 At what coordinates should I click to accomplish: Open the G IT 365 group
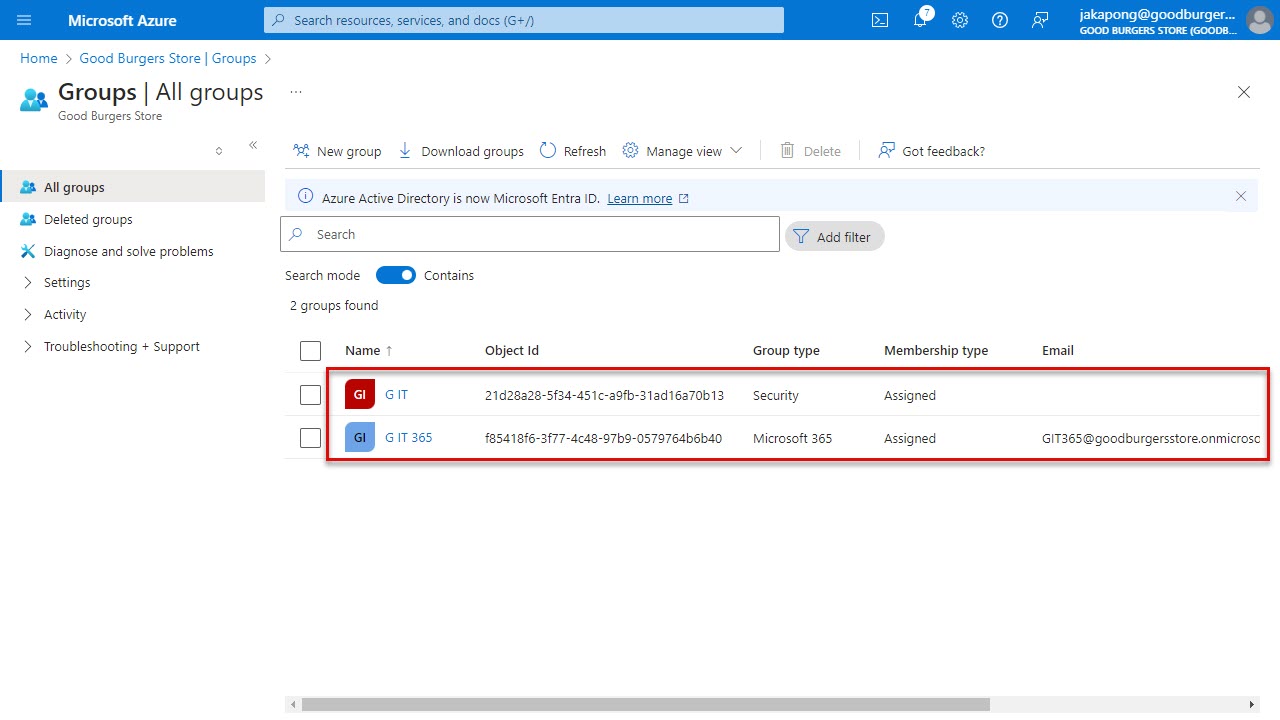(408, 437)
